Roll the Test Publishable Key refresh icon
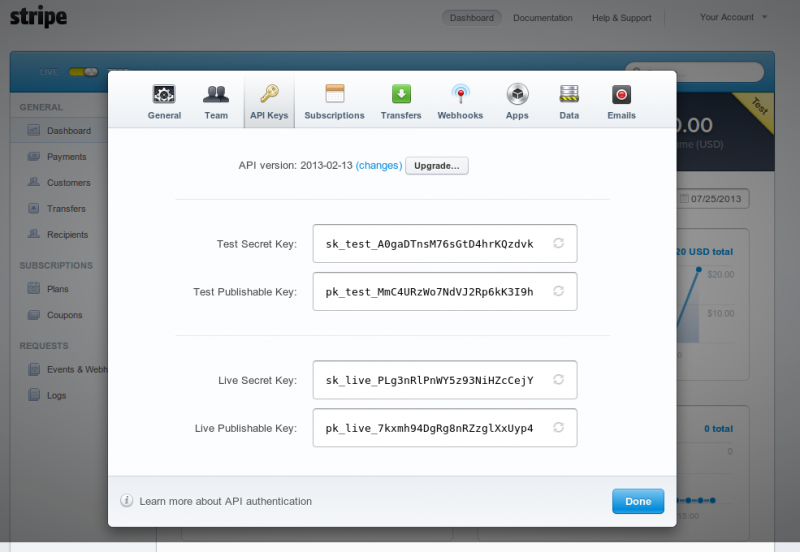The image size is (800, 552). [558, 291]
